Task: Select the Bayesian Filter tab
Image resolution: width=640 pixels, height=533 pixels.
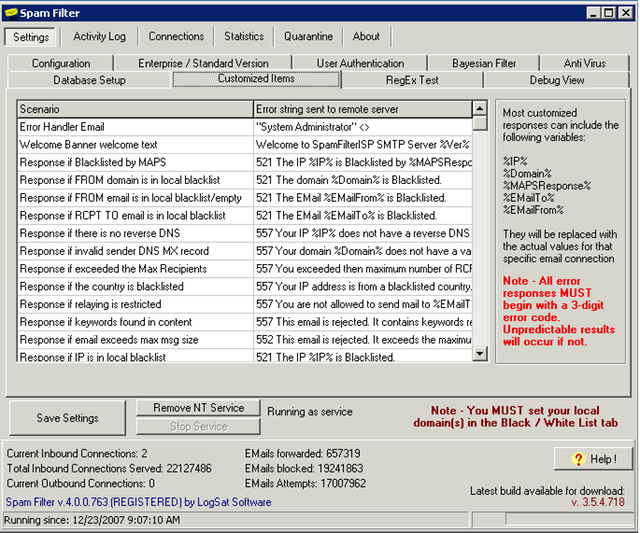Action: tap(484, 63)
